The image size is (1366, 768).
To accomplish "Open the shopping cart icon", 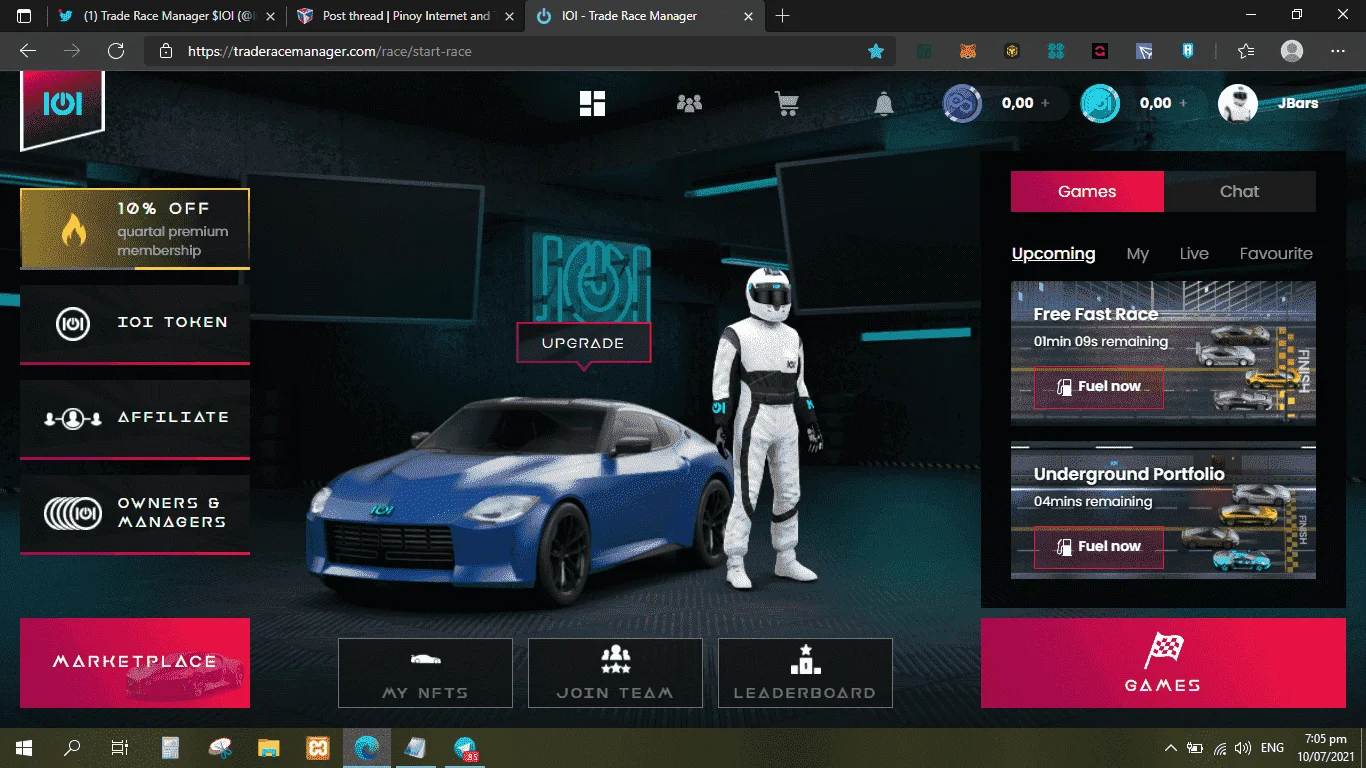I will click(x=787, y=103).
